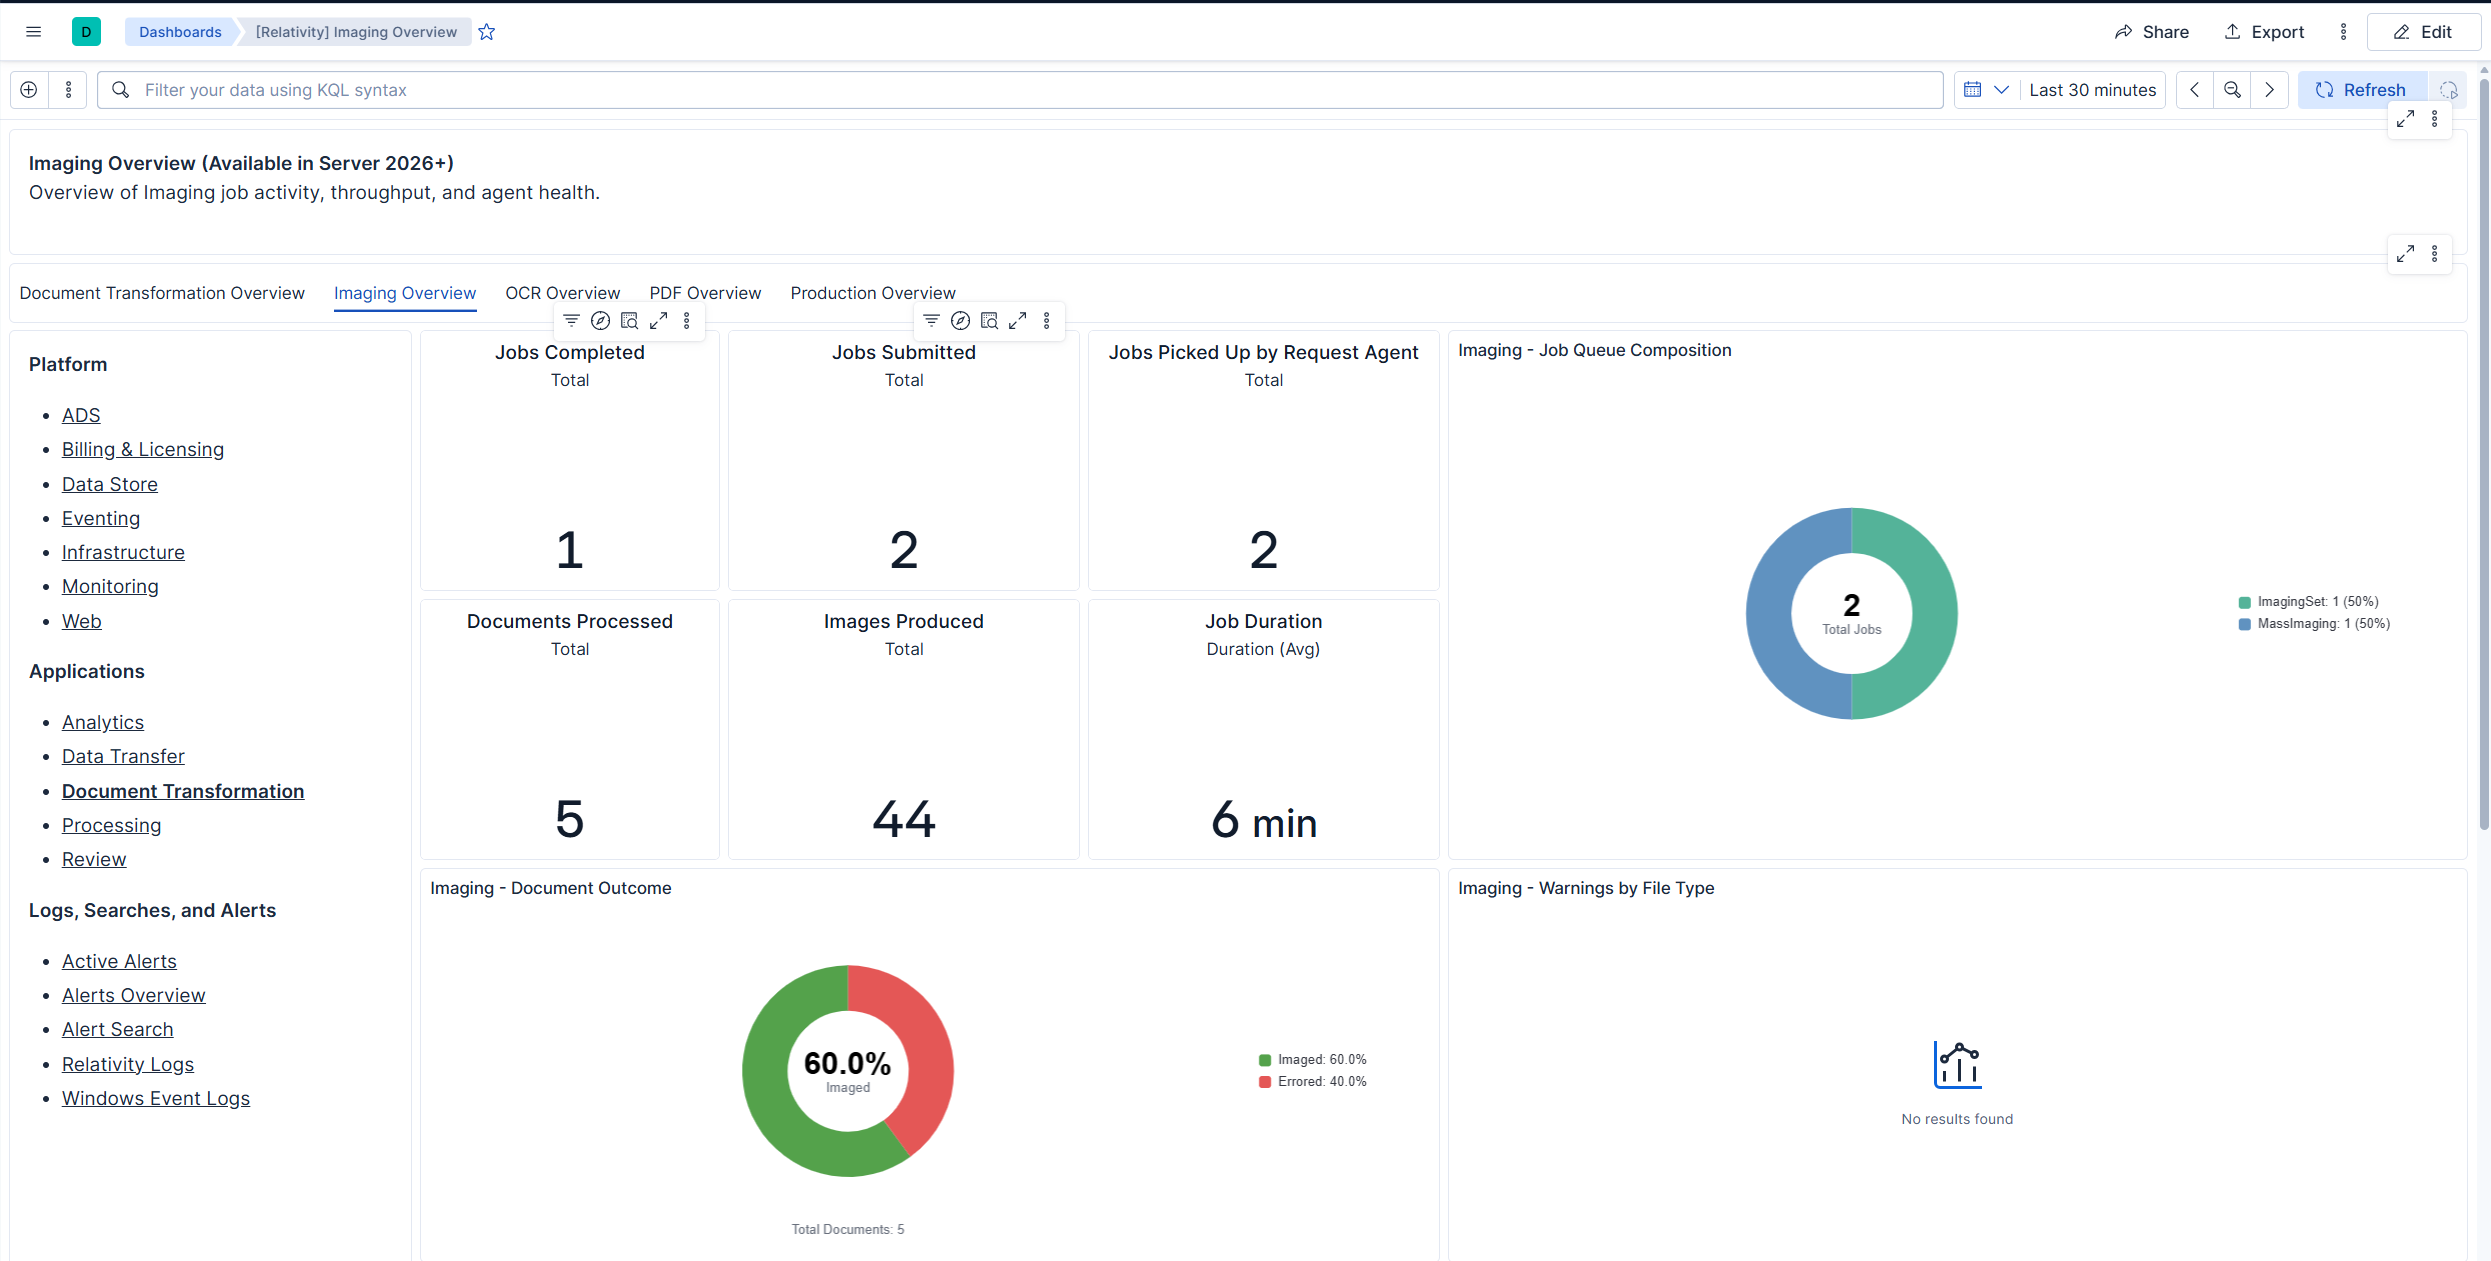Maximize the Jobs Submitted panel
This screenshot has width=2491, height=1261.
pos(1018,321)
